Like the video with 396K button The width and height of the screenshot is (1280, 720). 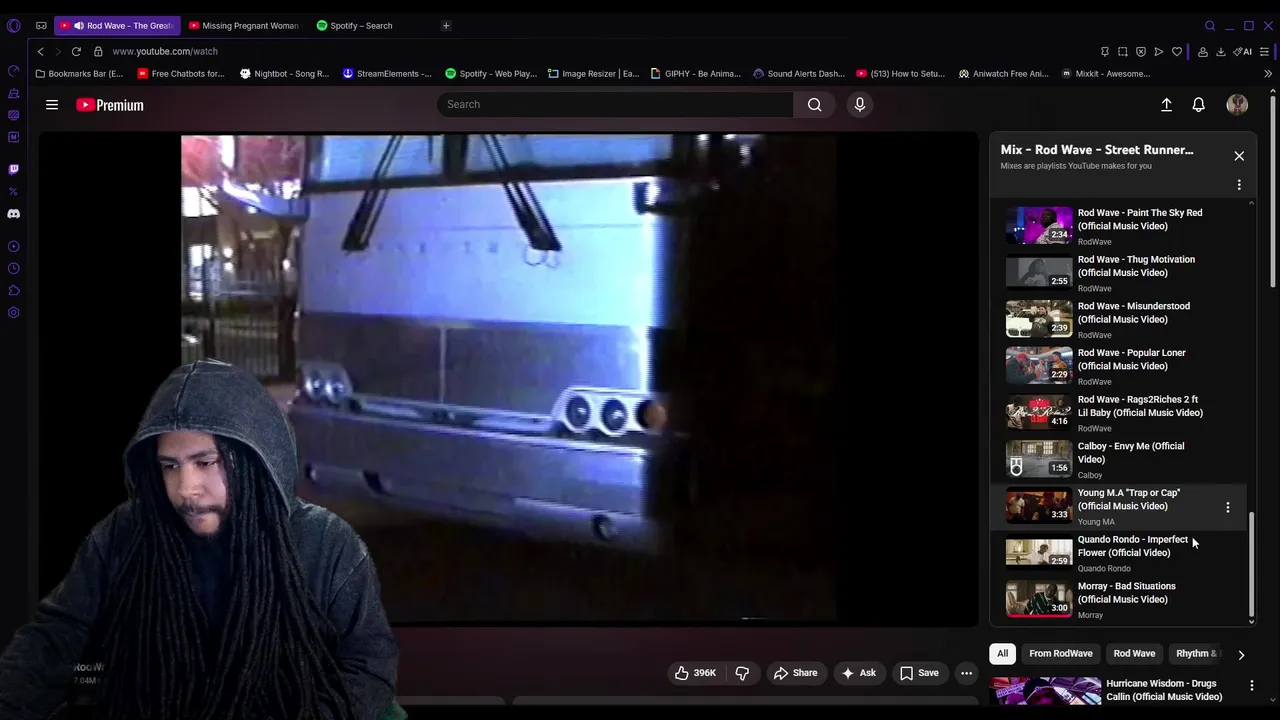pyautogui.click(x=697, y=673)
